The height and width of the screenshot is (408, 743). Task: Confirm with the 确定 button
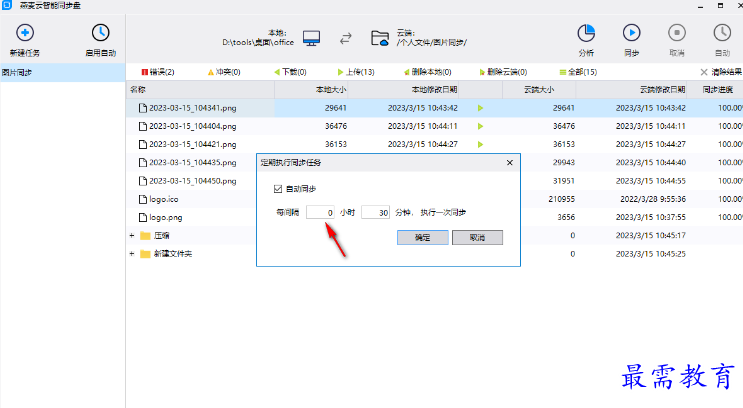[423, 237]
